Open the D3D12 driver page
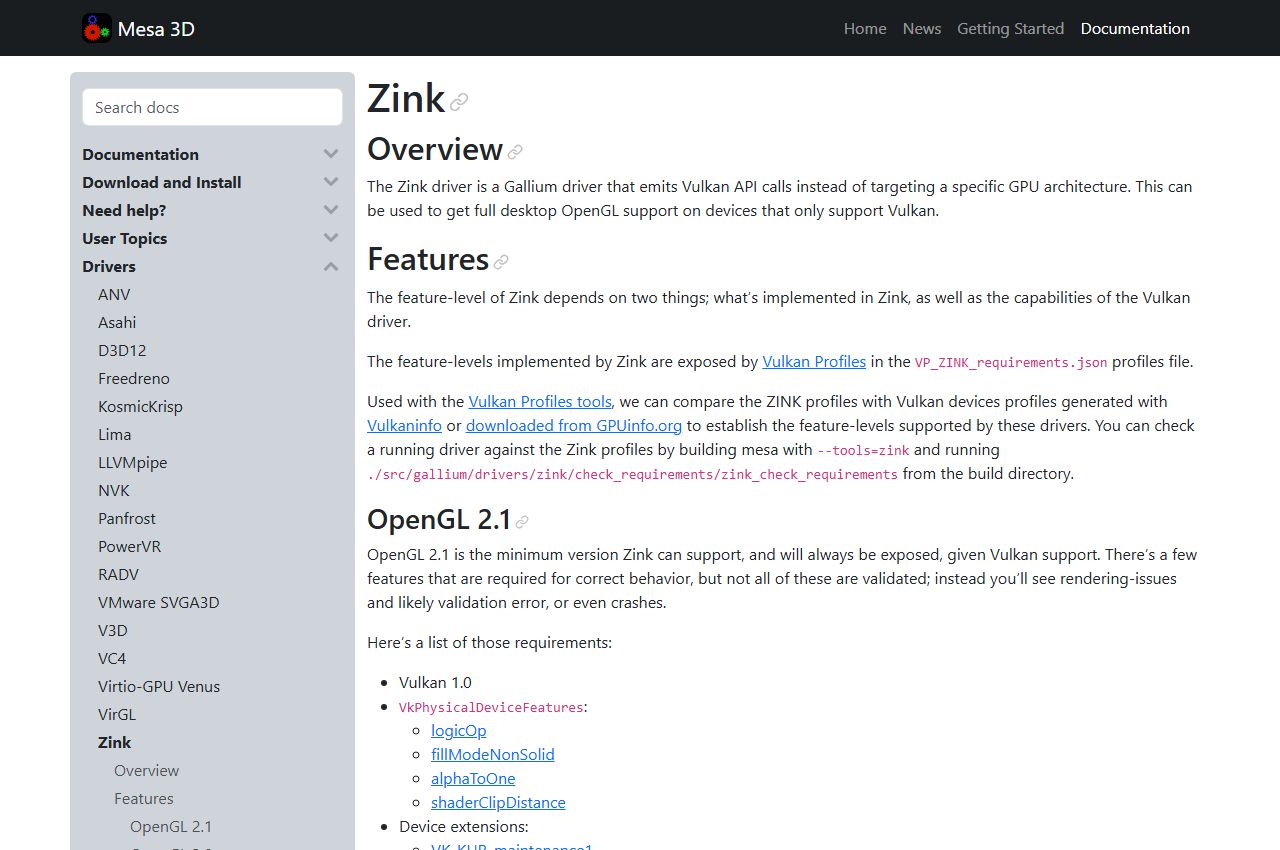This screenshot has height=850, width=1280. click(x=122, y=350)
